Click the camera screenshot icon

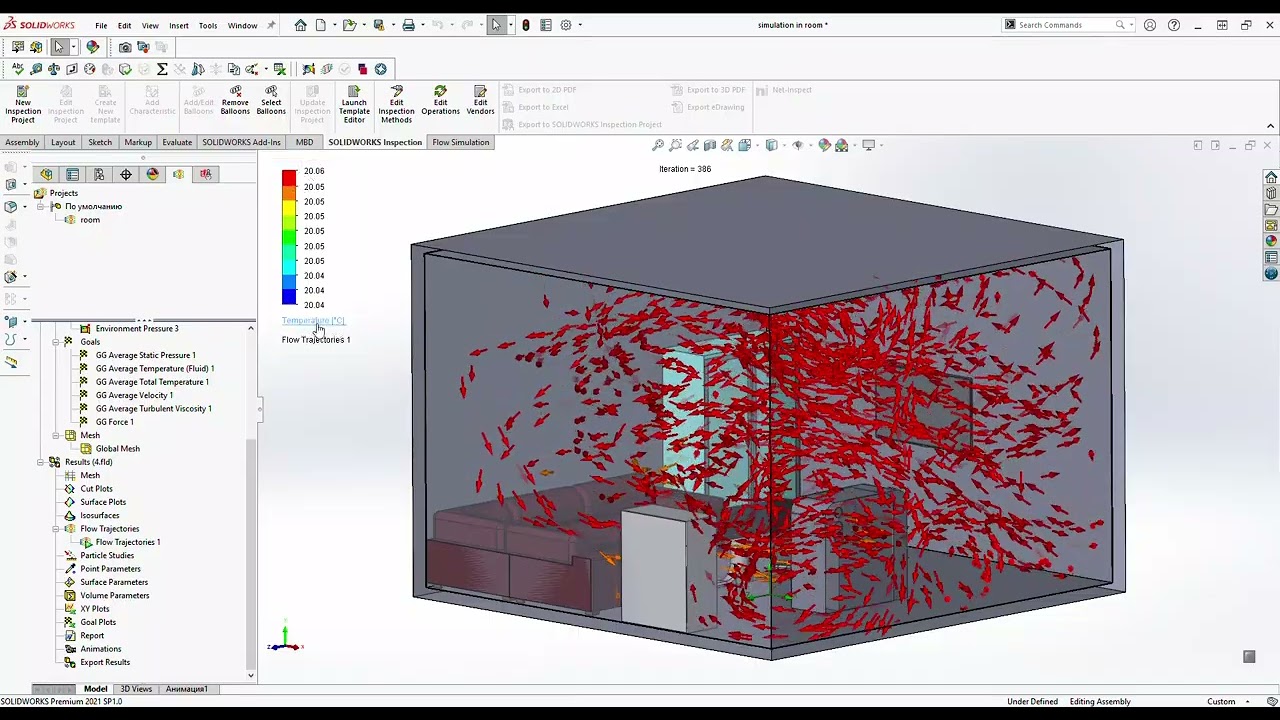(x=125, y=47)
